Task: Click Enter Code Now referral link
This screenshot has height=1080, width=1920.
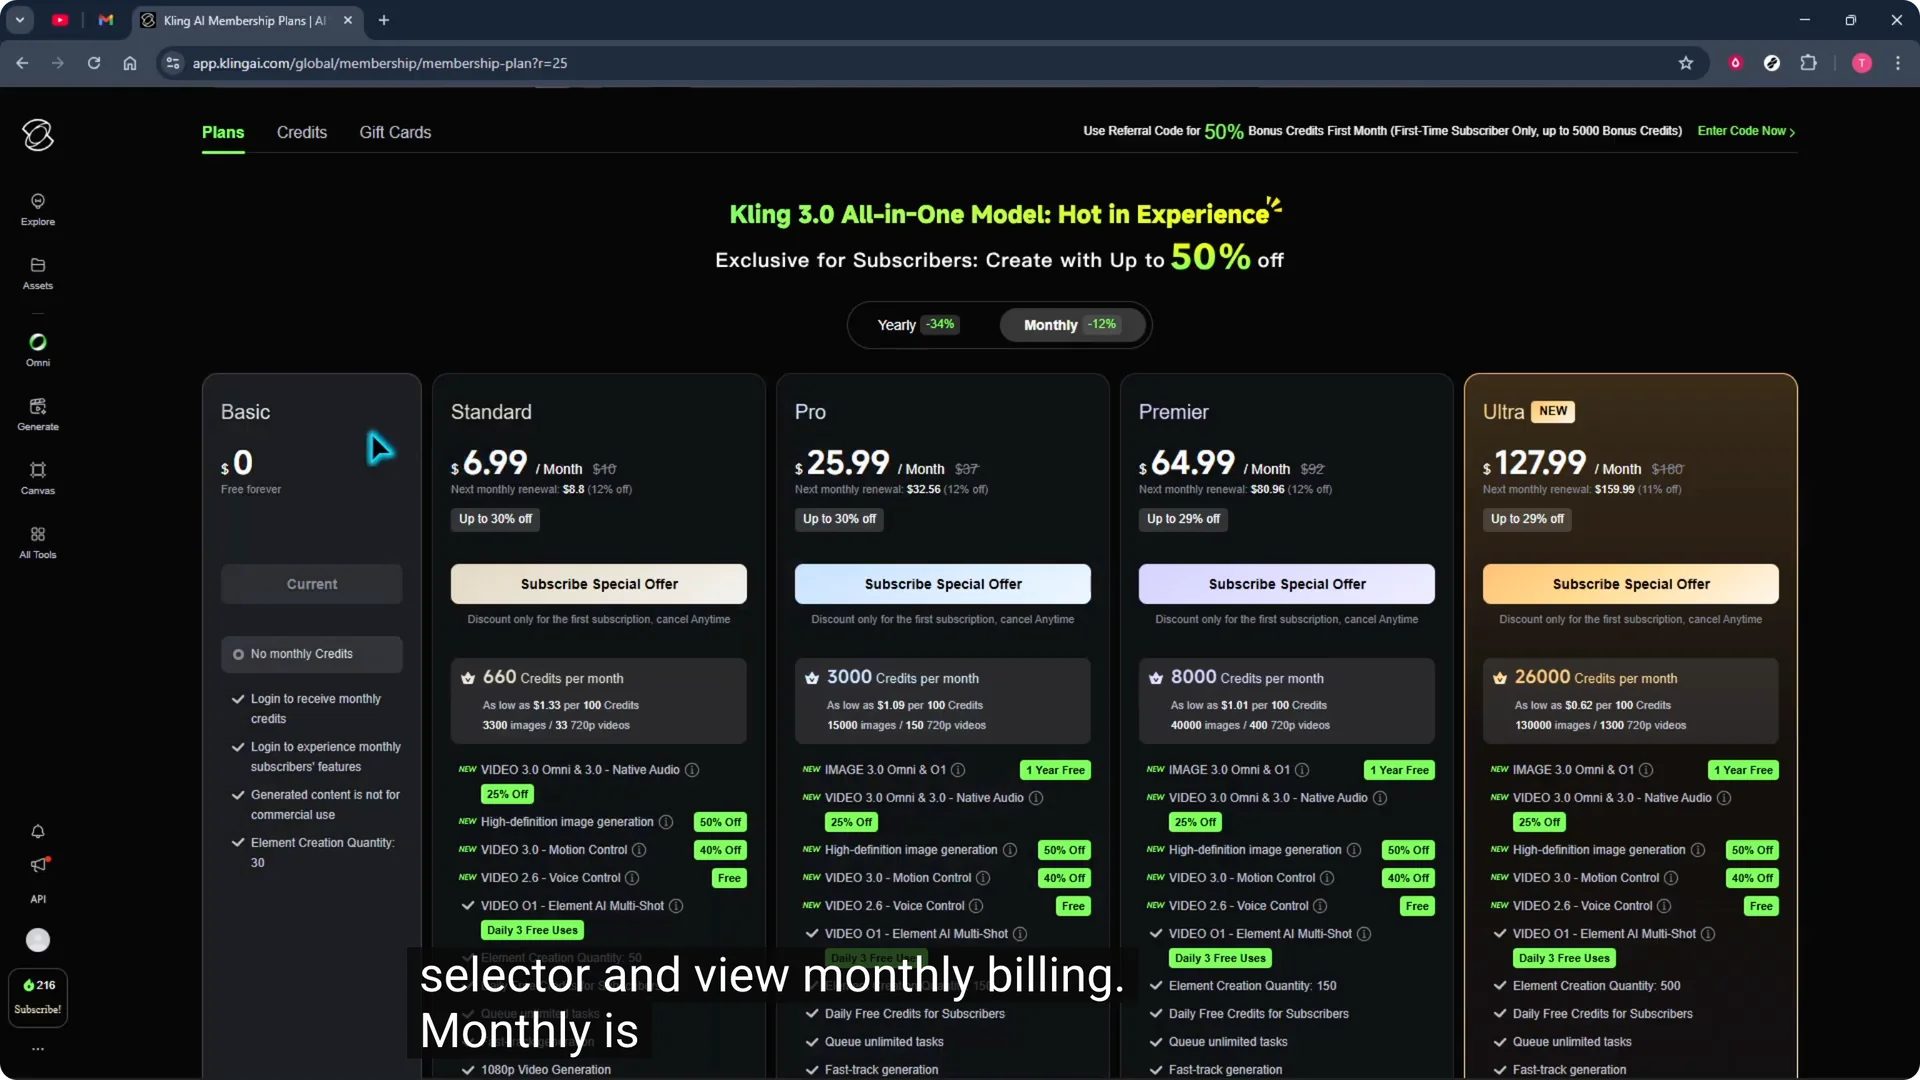Action: coord(1746,131)
